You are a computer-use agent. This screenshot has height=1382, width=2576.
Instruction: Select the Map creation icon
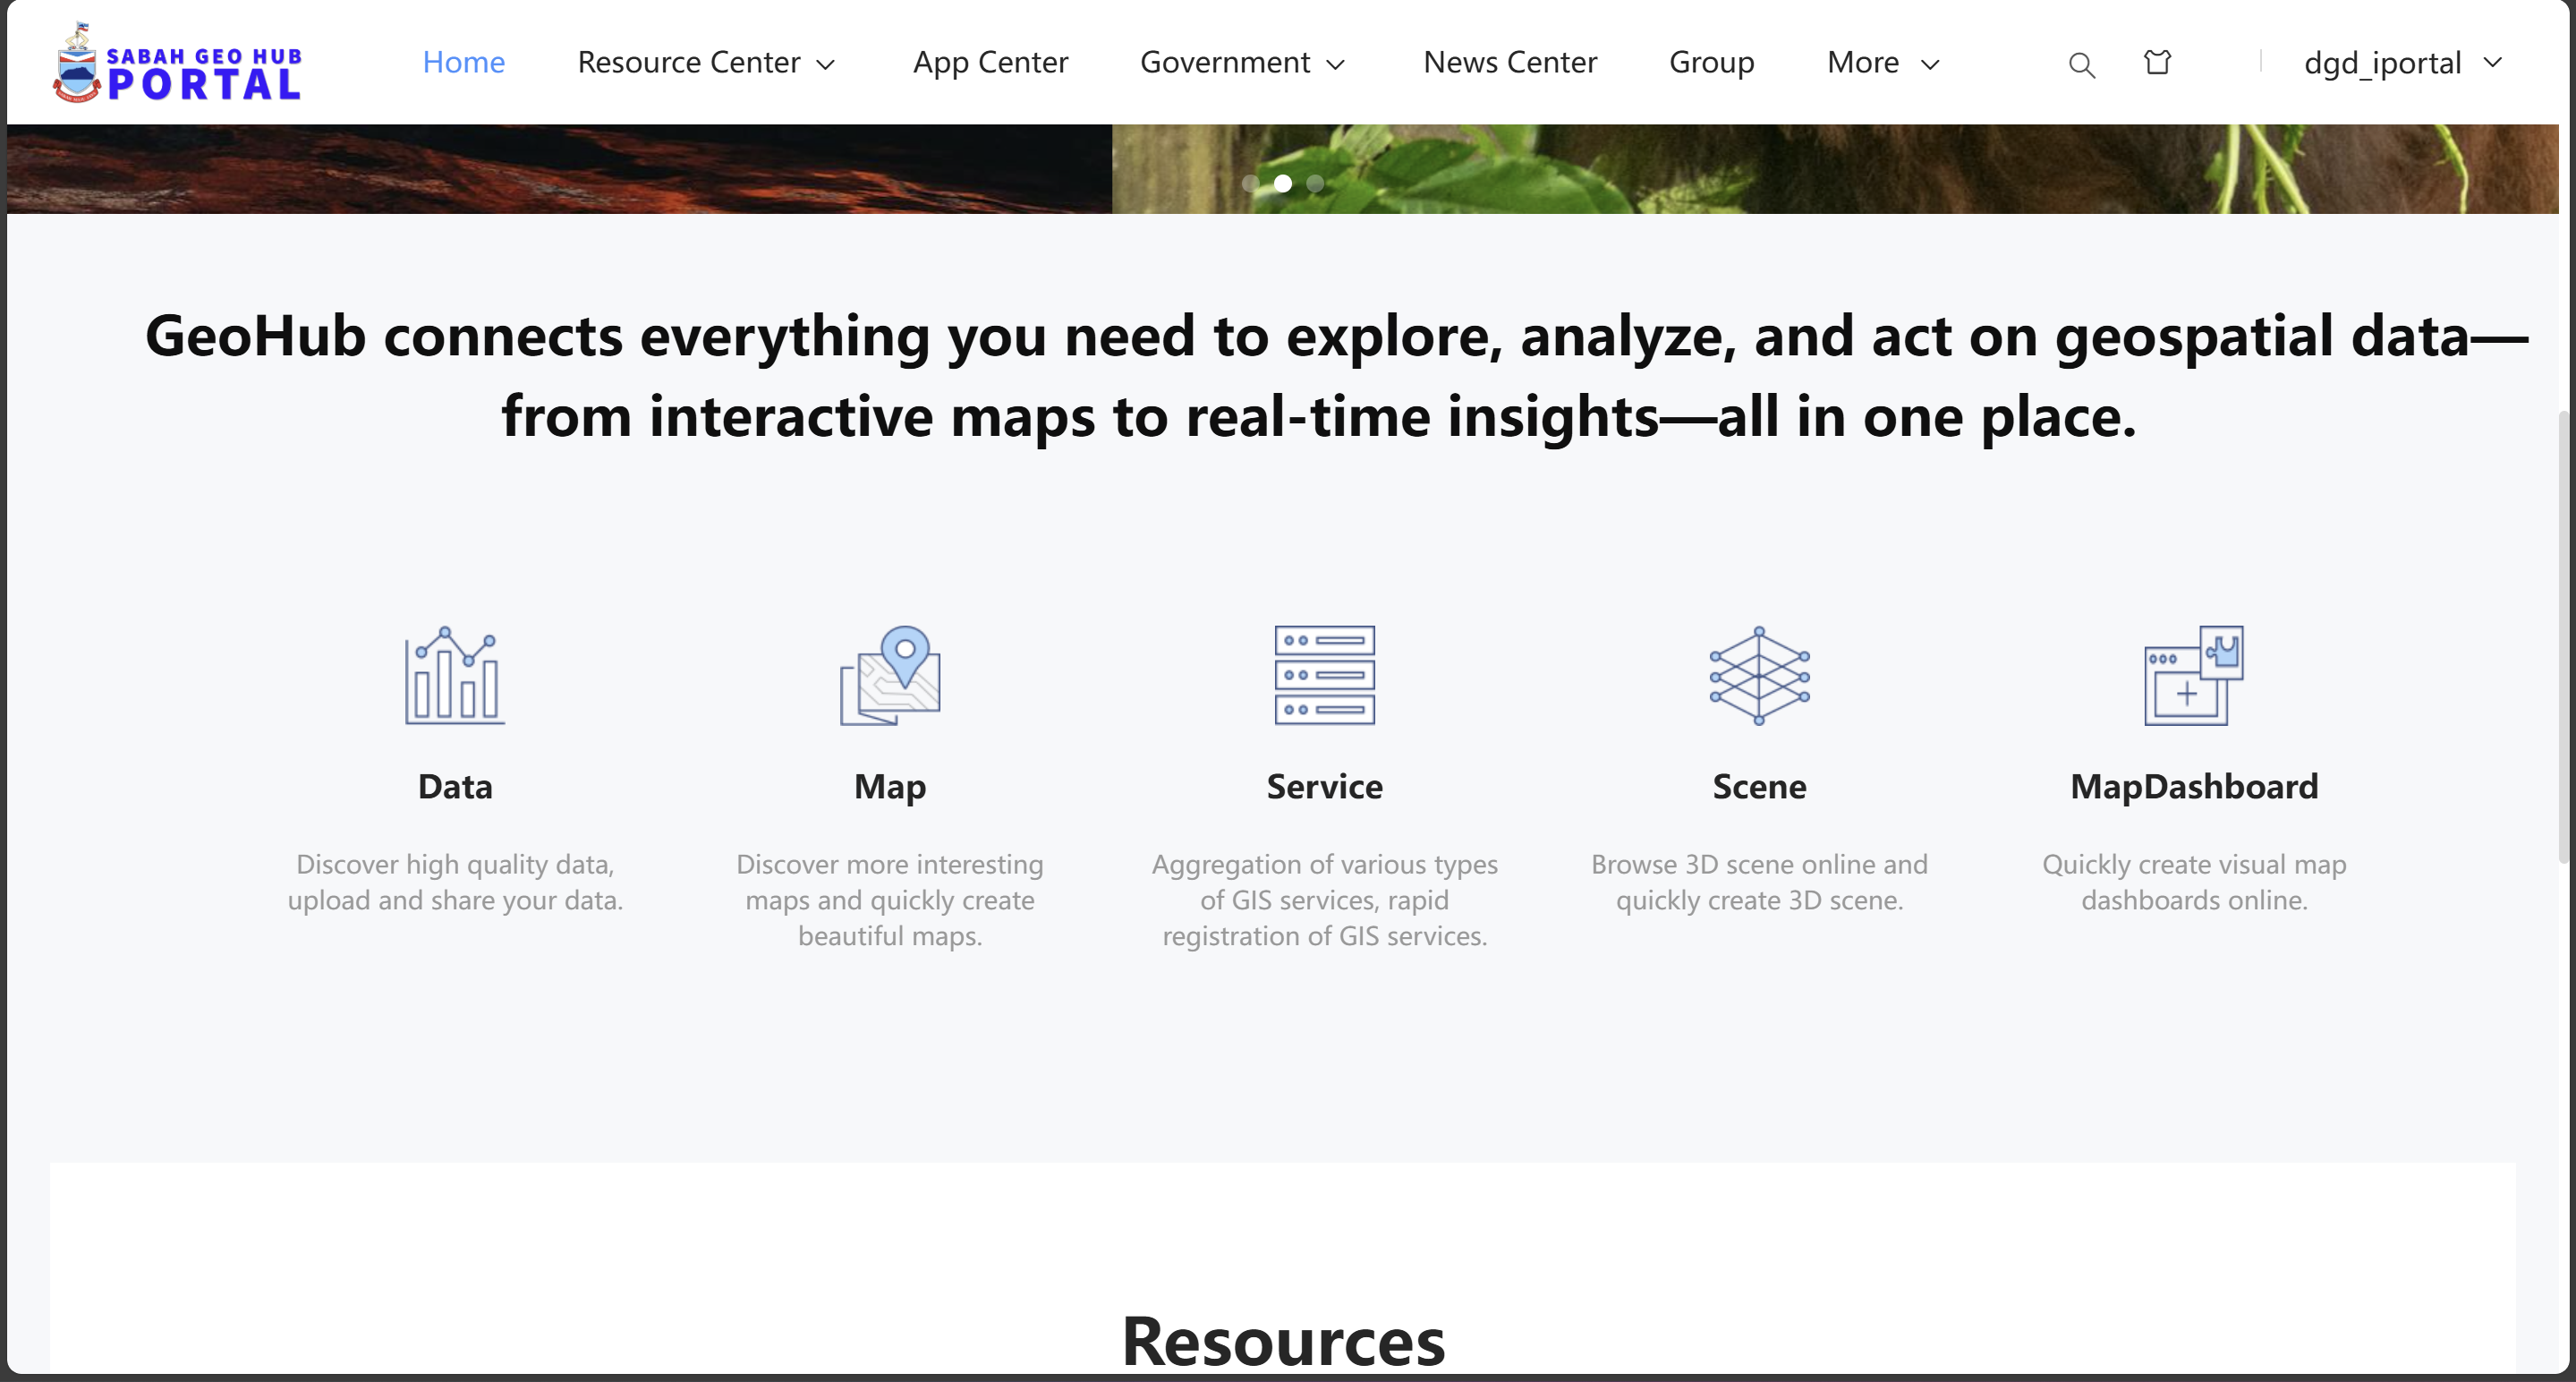[890, 676]
